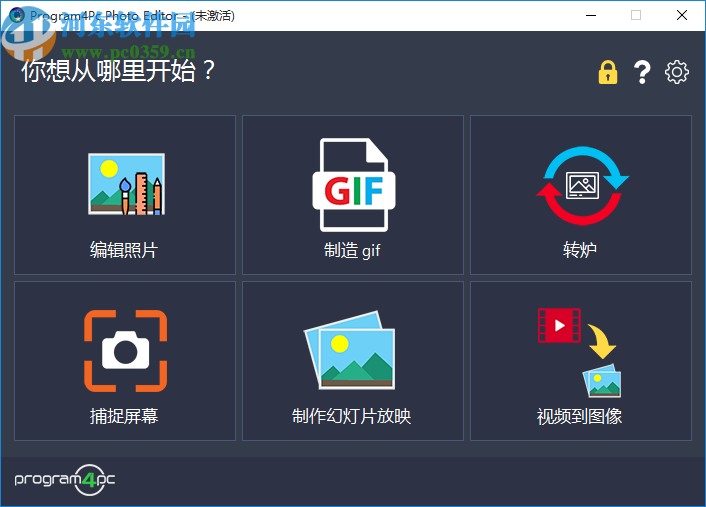Click the 捕捉屏幕 label
This screenshot has width=706, height=507.
124,416
